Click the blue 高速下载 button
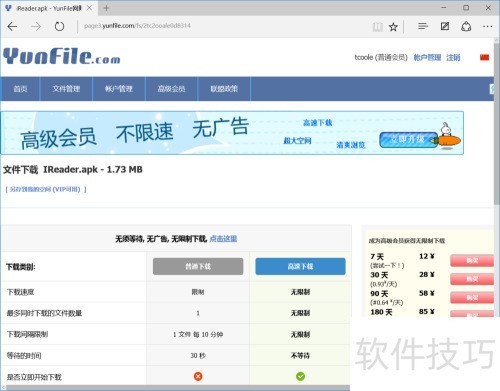500x391 pixels. pos(300,266)
